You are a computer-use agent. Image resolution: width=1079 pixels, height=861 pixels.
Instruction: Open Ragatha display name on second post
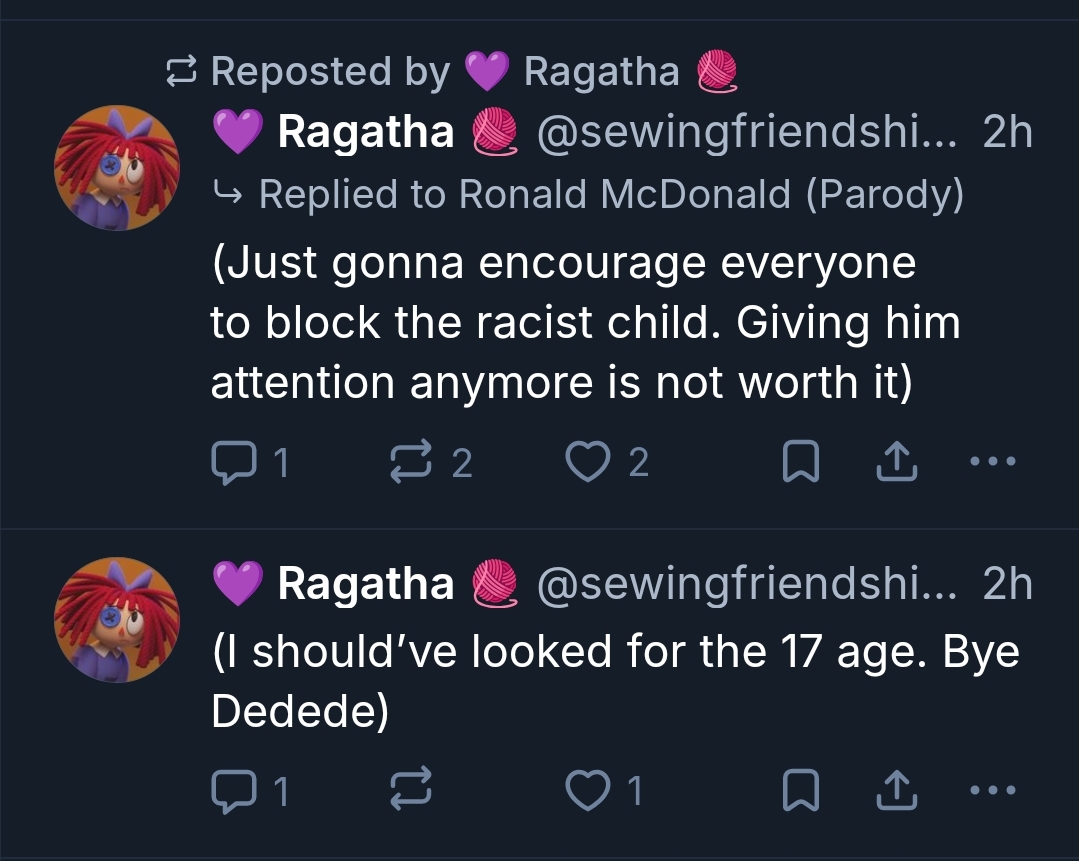pyautogui.click(x=365, y=584)
